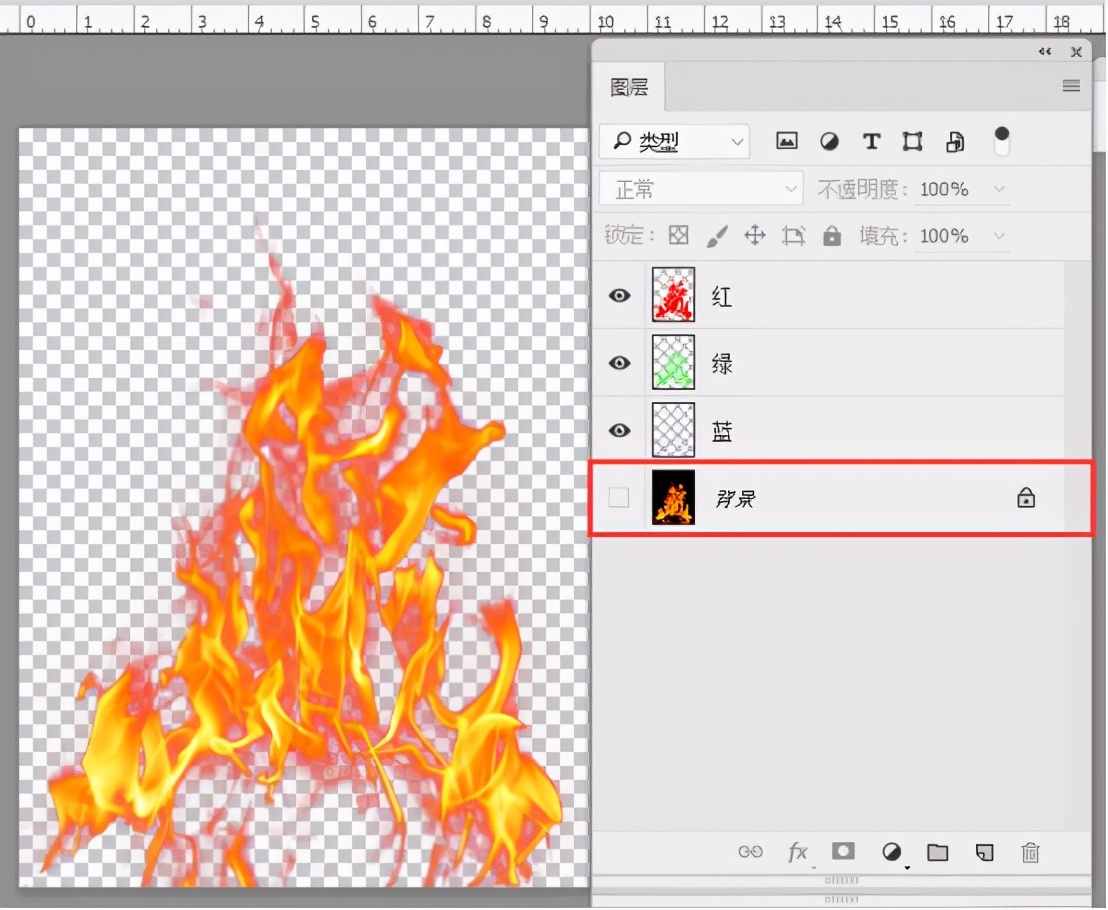The height and width of the screenshot is (910, 1108).
Task: Open the layers panel hamburger menu
Action: [1071, 86]
